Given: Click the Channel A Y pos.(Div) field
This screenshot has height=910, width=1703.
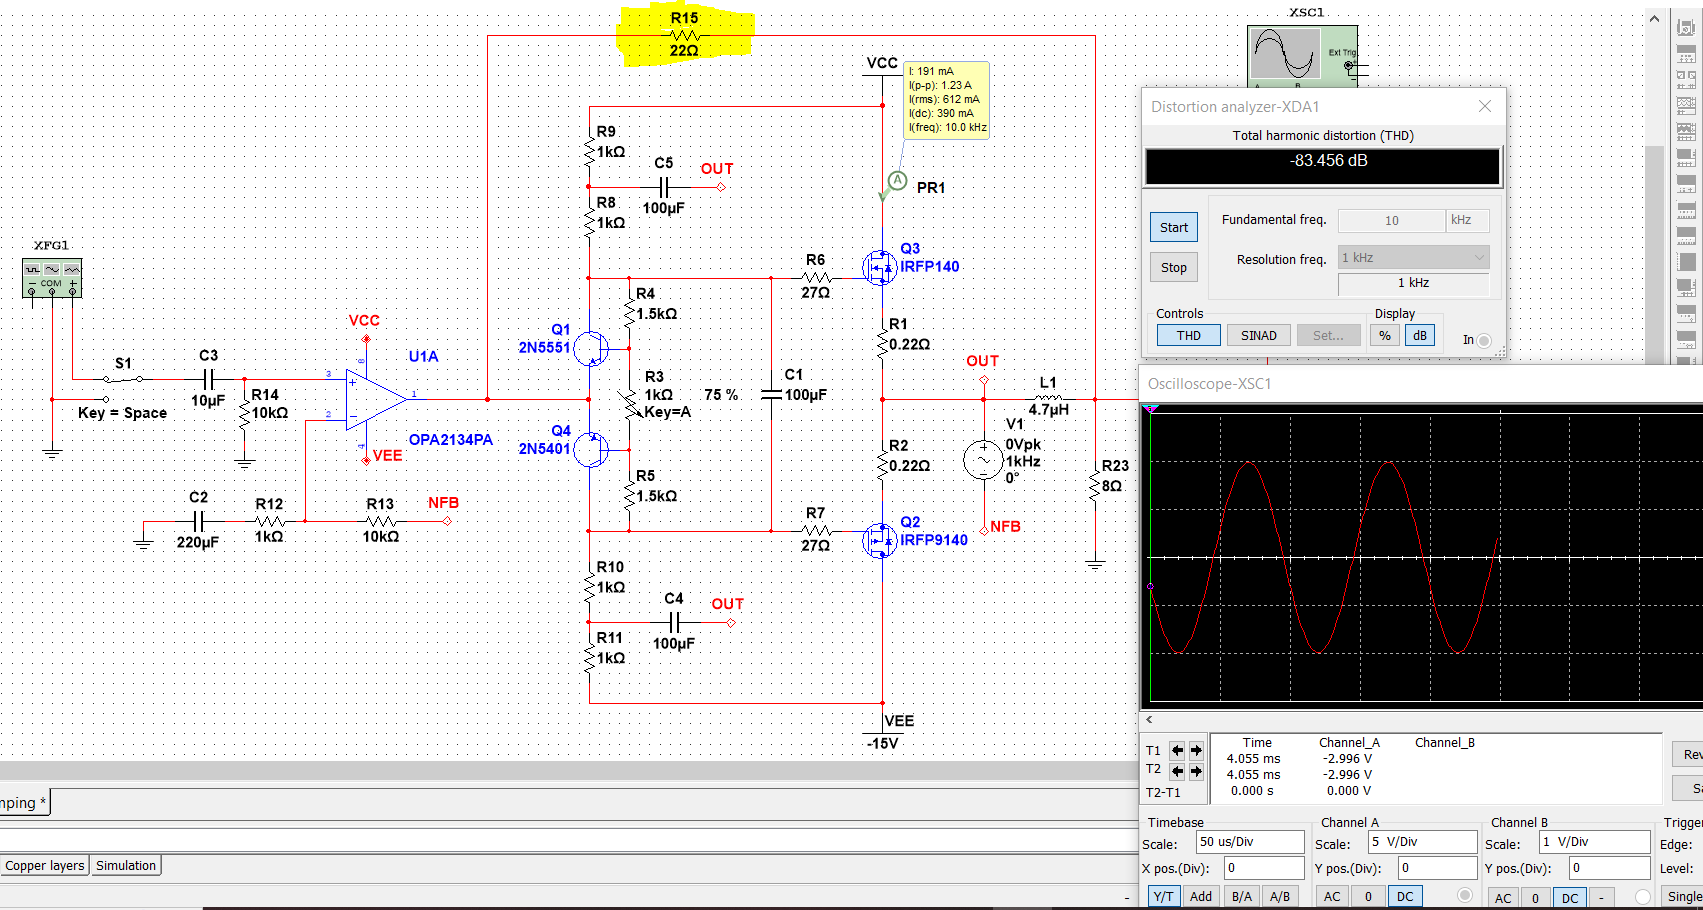Looking at the screenshot, I should point(1436,868).
